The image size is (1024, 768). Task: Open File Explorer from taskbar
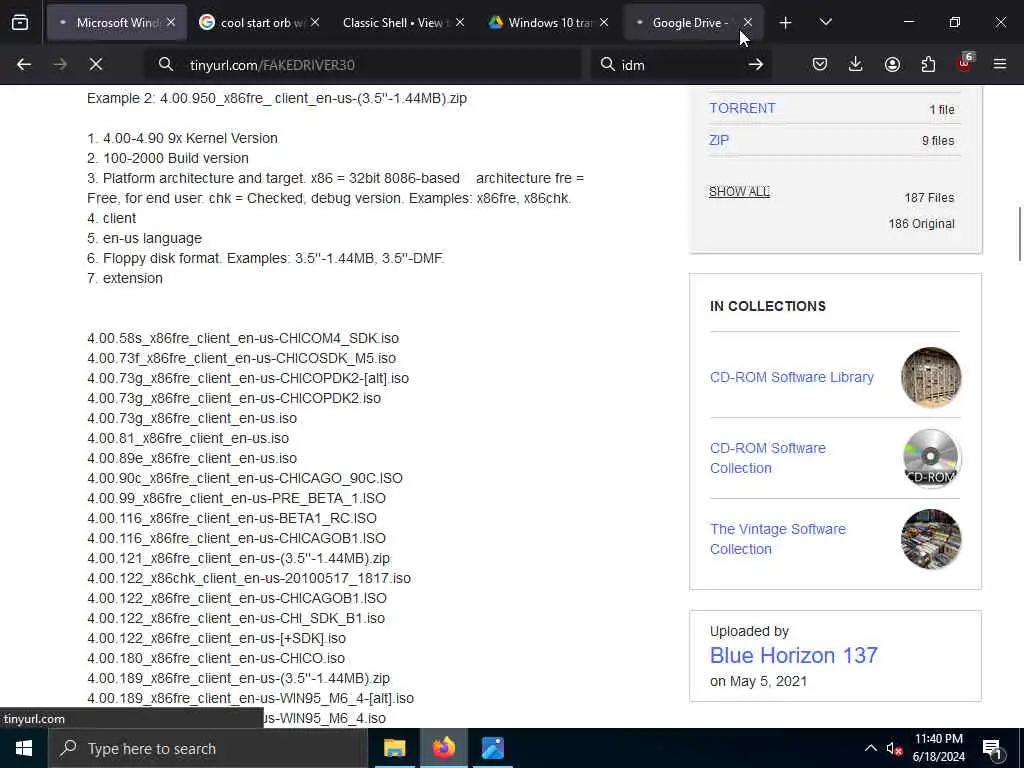click(394, 748)
